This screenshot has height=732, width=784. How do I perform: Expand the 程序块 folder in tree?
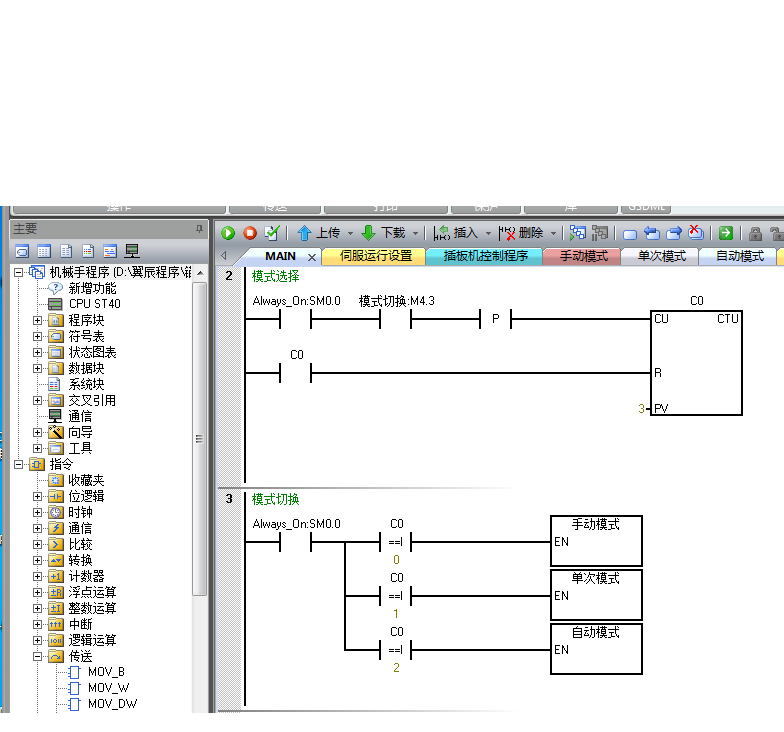[x=38, y=320]
